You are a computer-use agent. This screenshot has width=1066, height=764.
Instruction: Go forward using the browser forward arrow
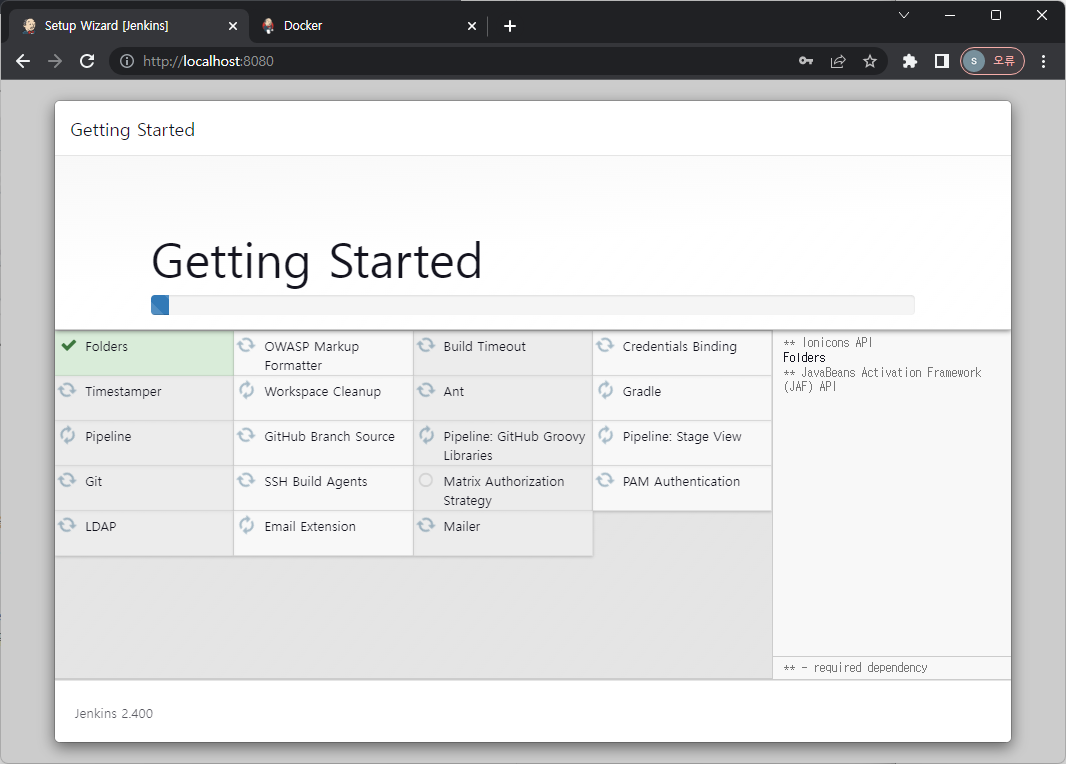tap(55, 61)
